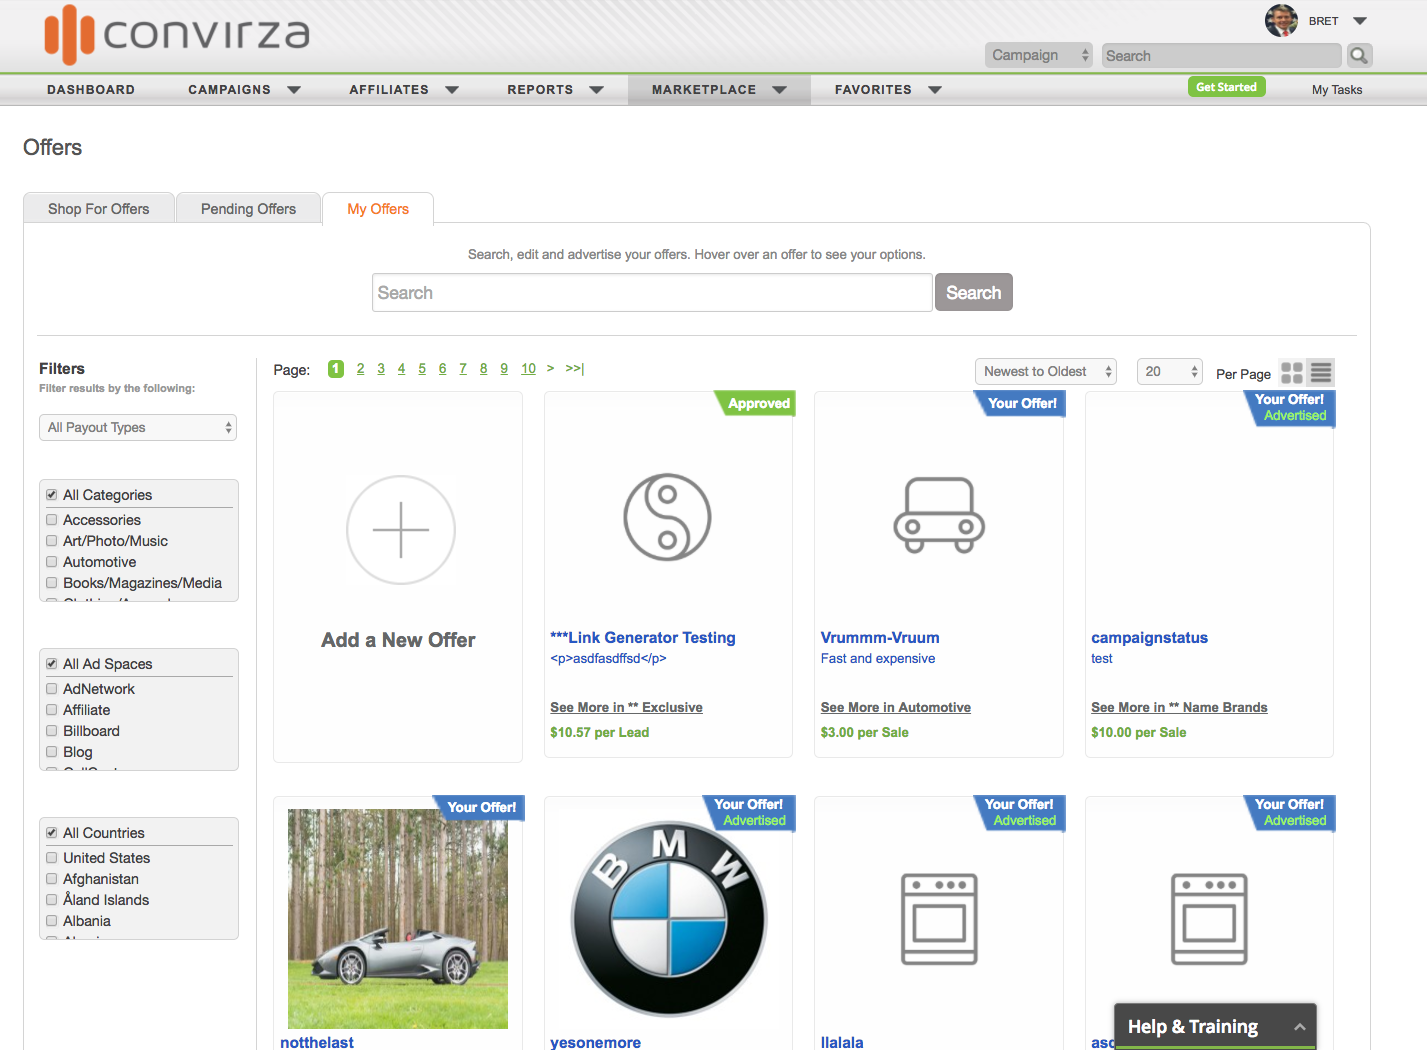The width and height of the screenshot is (1427, 1050).
Task: Click the plus circle to add offer
Action: pos(401,530)
